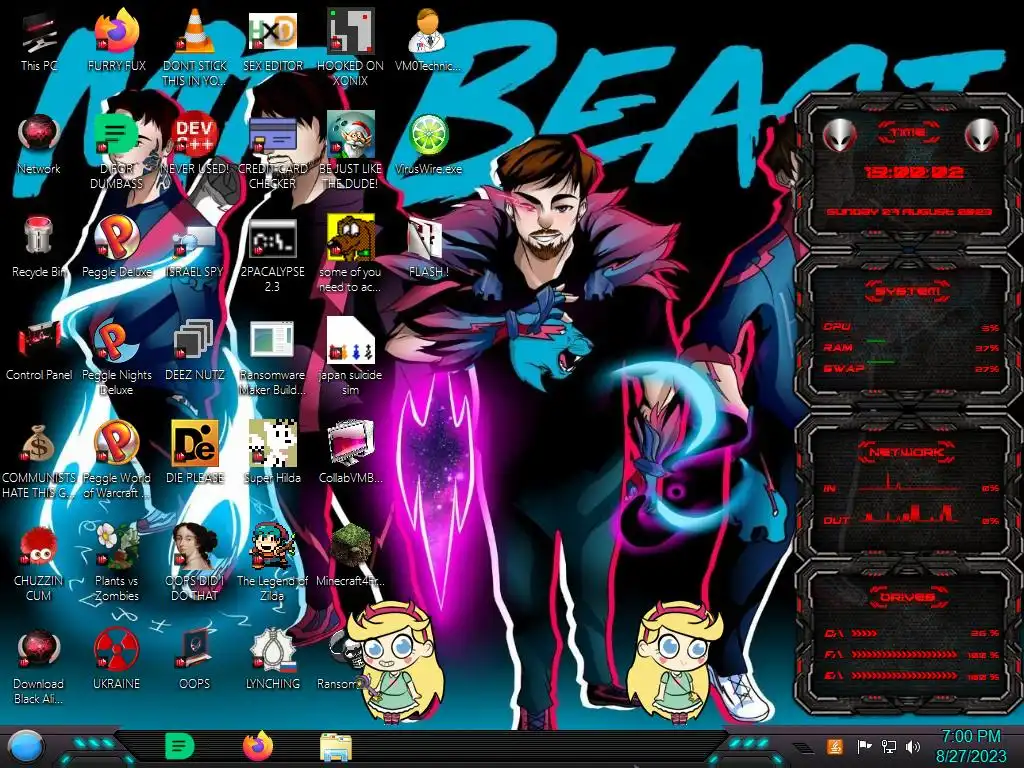Click the network OUT traffic graph
The image size is (1024, 768).
(910, 513)
